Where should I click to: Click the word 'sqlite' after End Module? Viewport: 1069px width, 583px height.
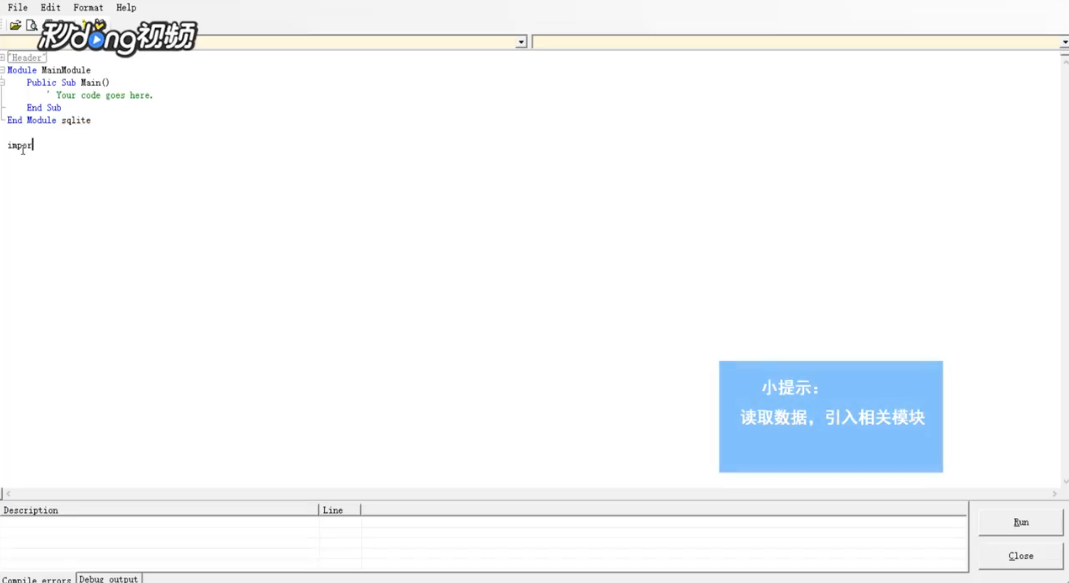(76, 121)
